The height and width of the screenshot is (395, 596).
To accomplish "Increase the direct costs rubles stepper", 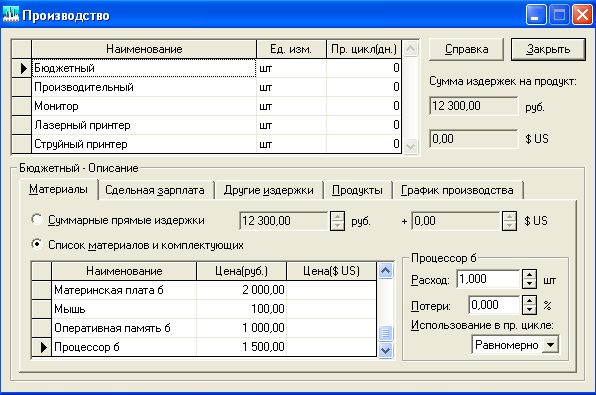I will pyautogui.click(x=338, y=217).
